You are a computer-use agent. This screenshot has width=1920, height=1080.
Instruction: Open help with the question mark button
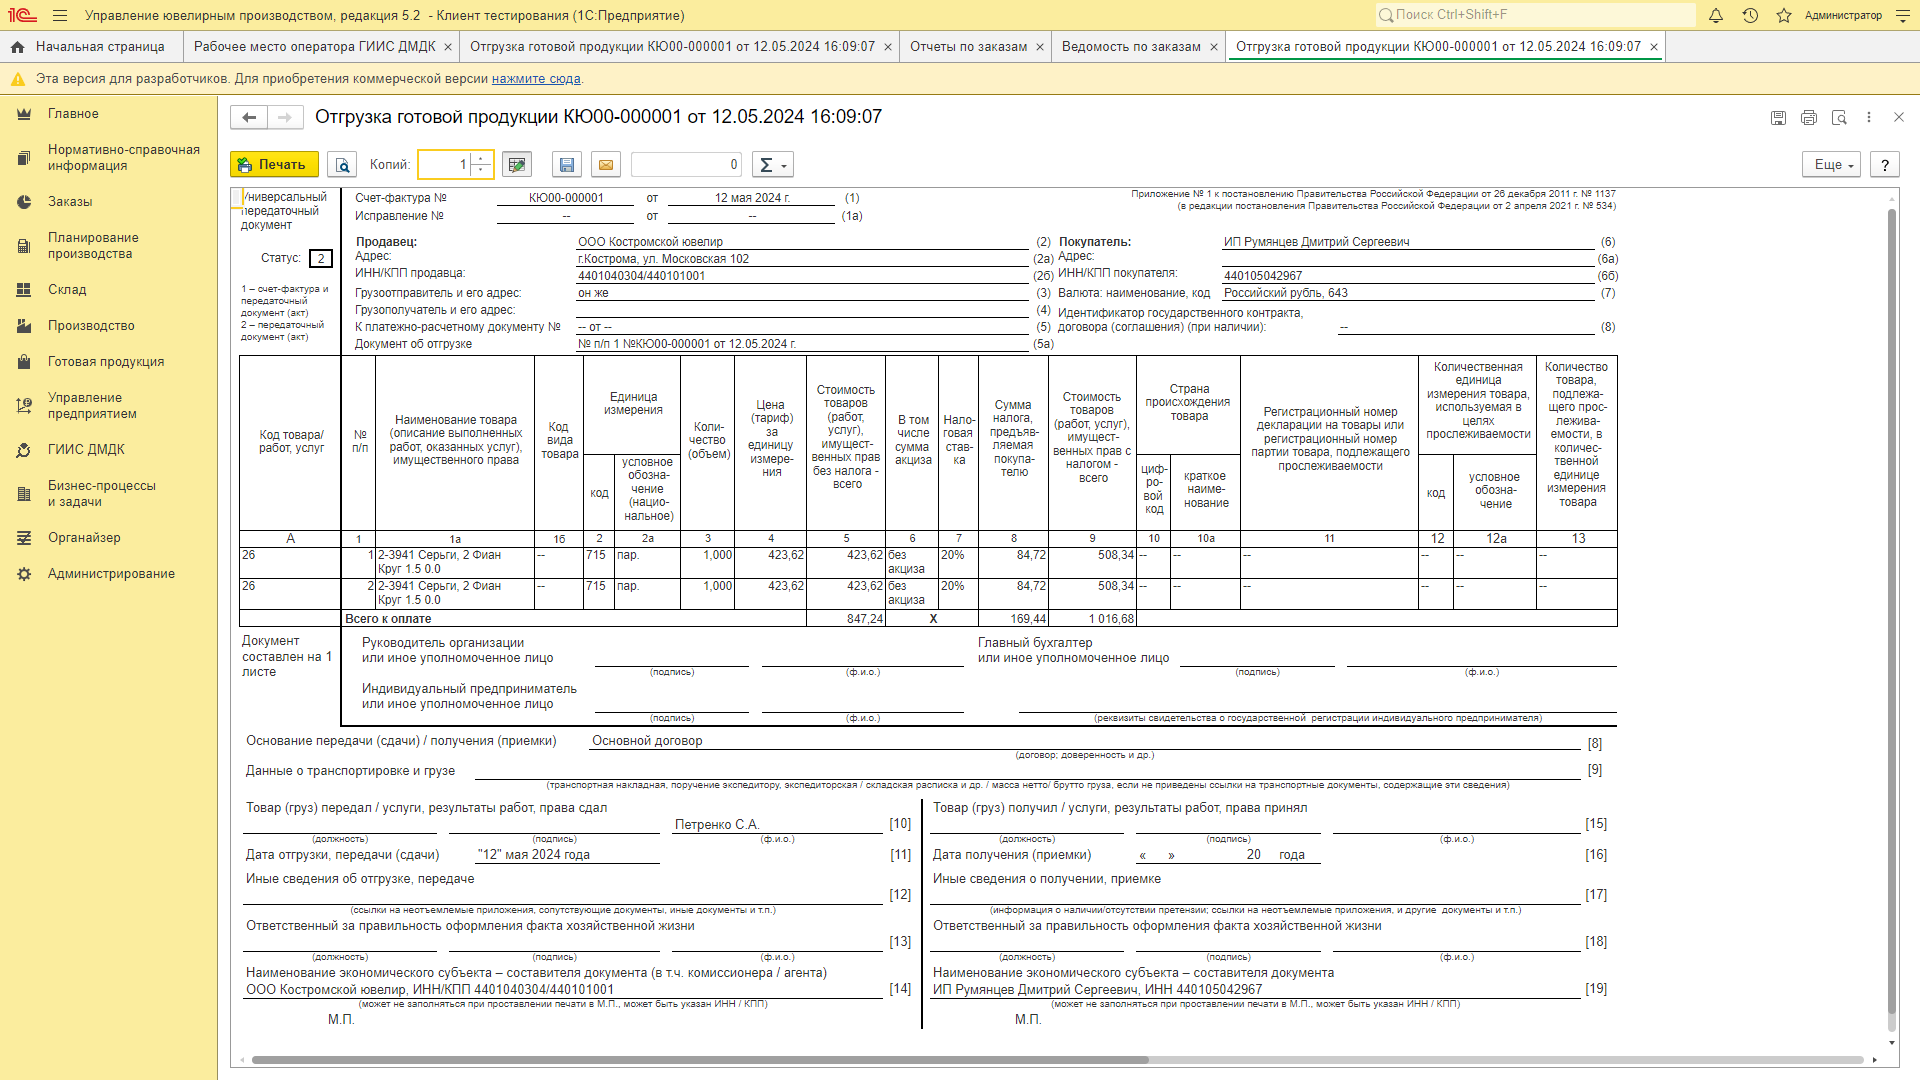point(1885,165)
